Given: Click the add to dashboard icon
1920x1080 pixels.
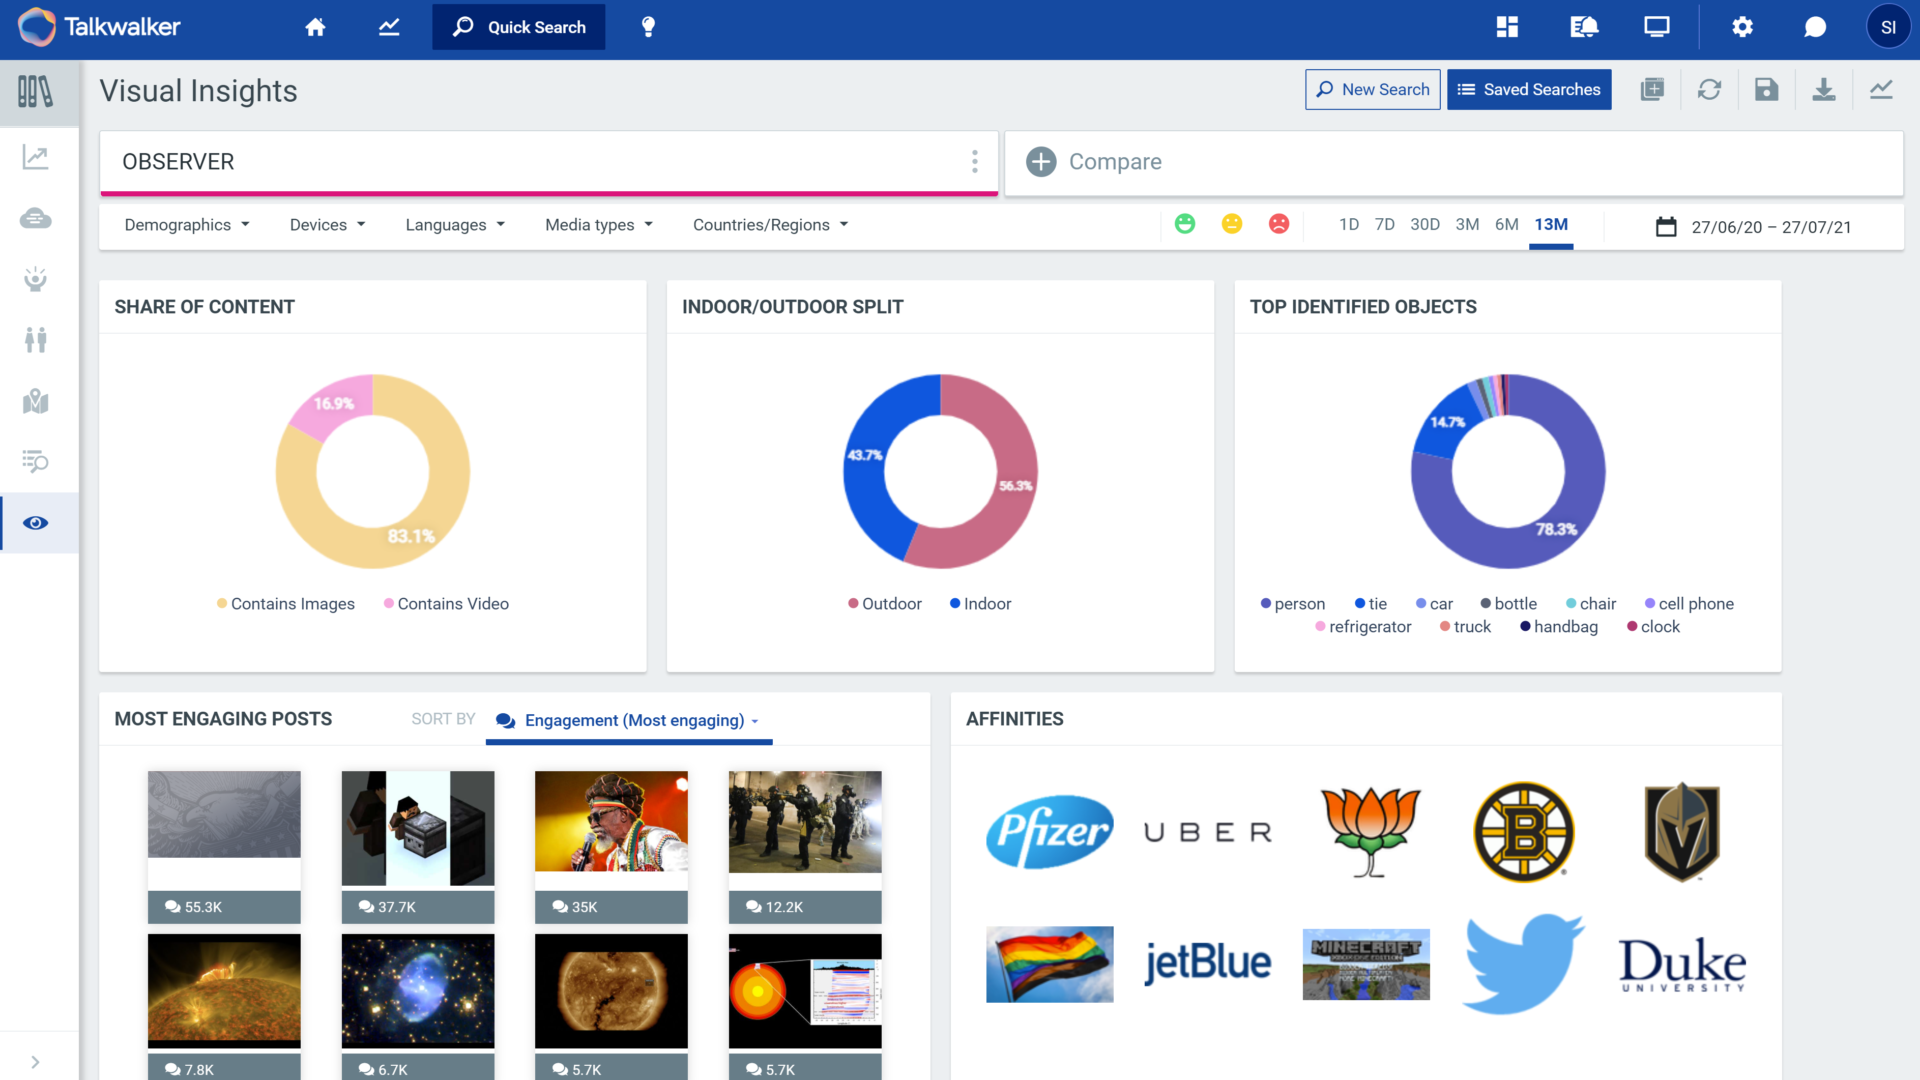Looking at the screenshot, I should (x=1652, y=90).
